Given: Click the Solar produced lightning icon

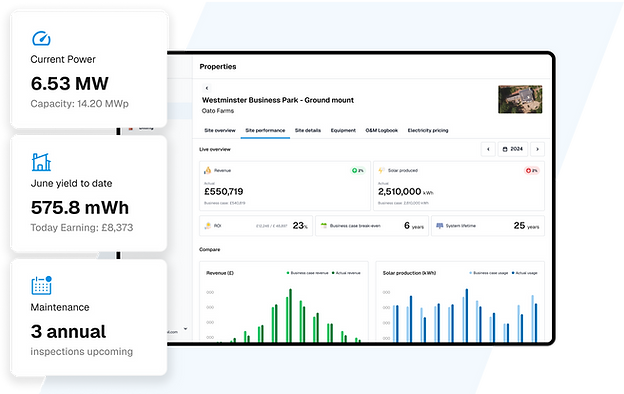Looking at the screenshot, I should [381, 170].
